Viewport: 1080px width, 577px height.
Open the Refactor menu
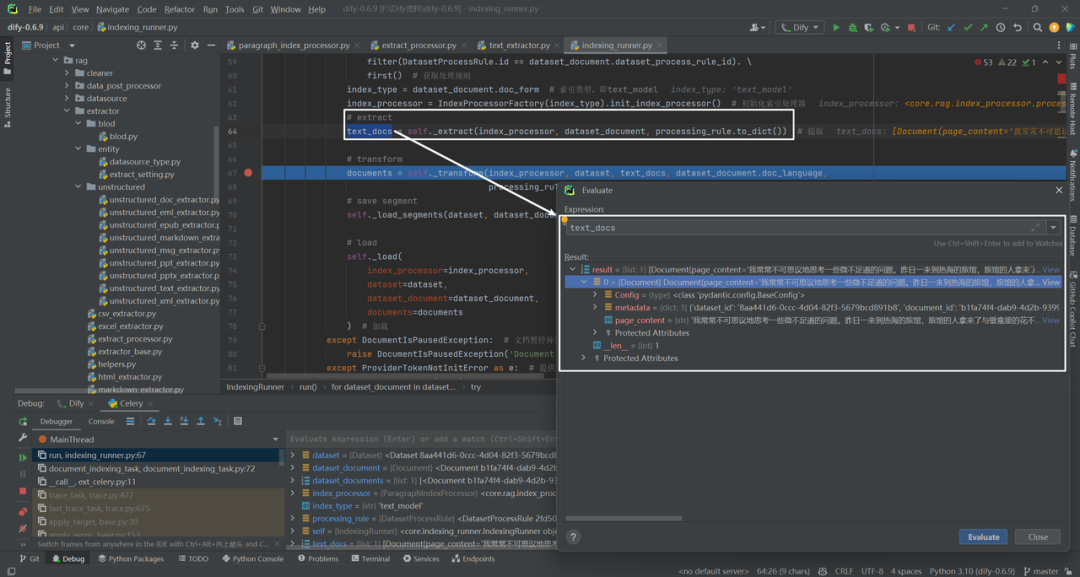pos(180,10)
